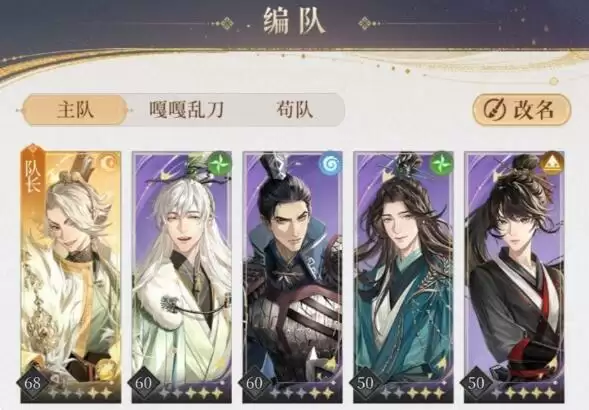Select the 主队 team tab
This screenshot has height=410, width=589.
pos(75,110)
